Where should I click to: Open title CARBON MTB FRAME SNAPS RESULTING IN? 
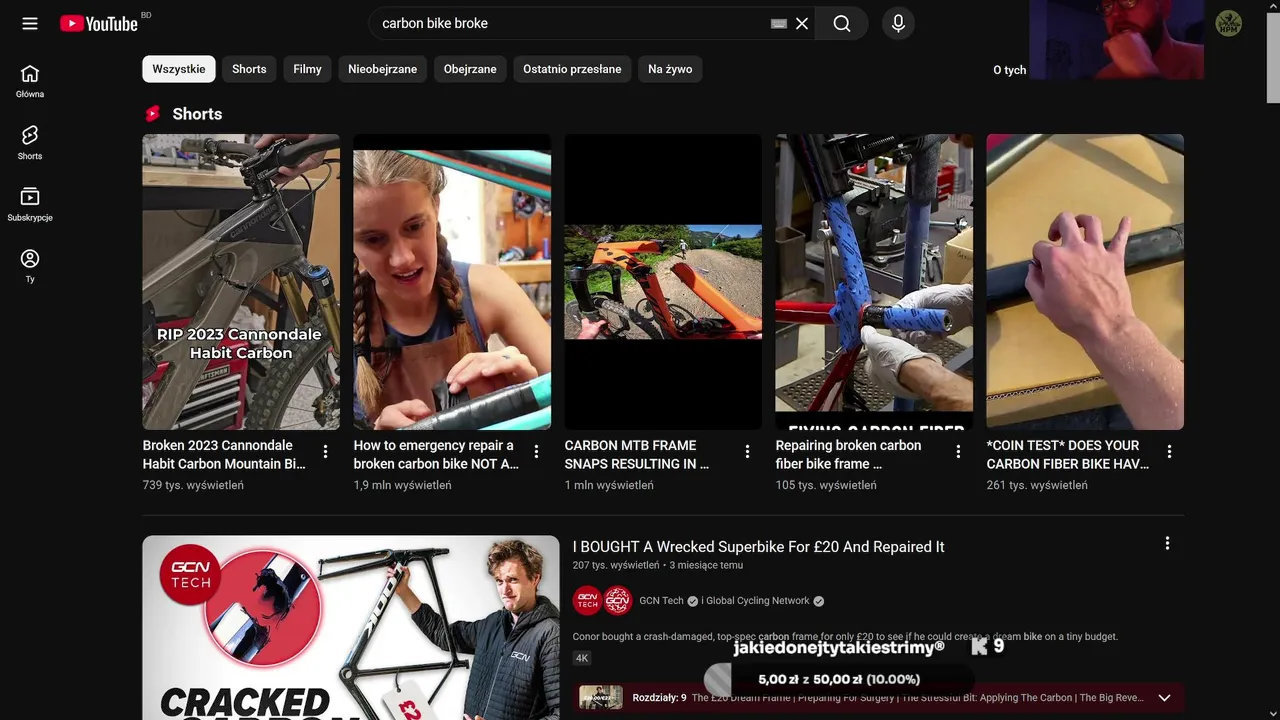637,454
